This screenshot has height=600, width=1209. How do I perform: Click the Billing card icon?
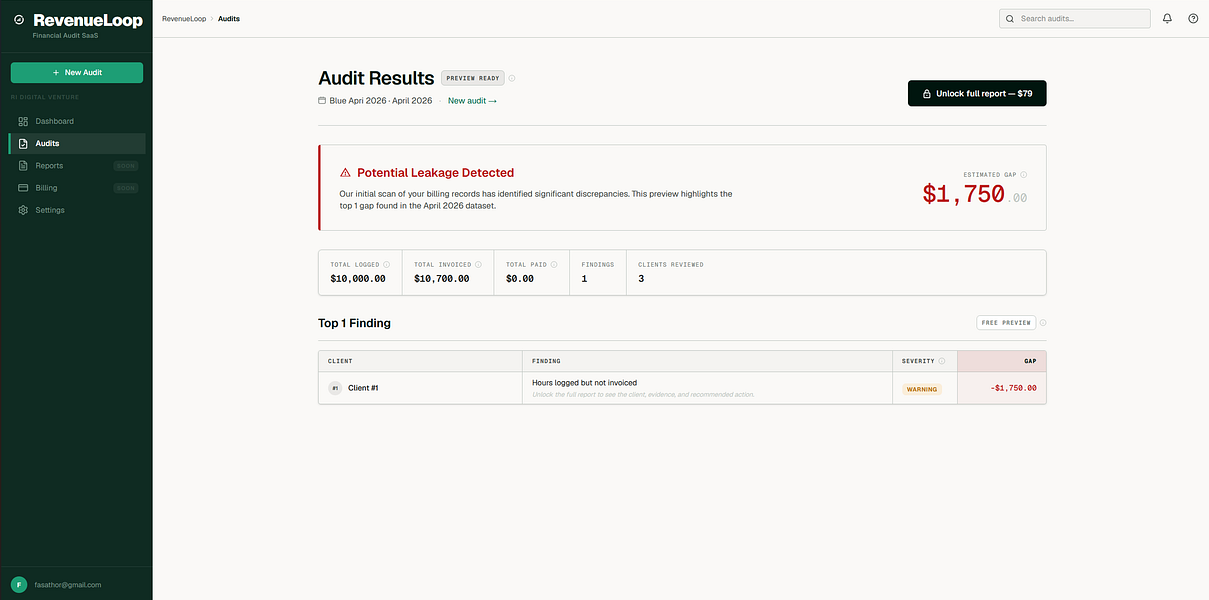23,188
